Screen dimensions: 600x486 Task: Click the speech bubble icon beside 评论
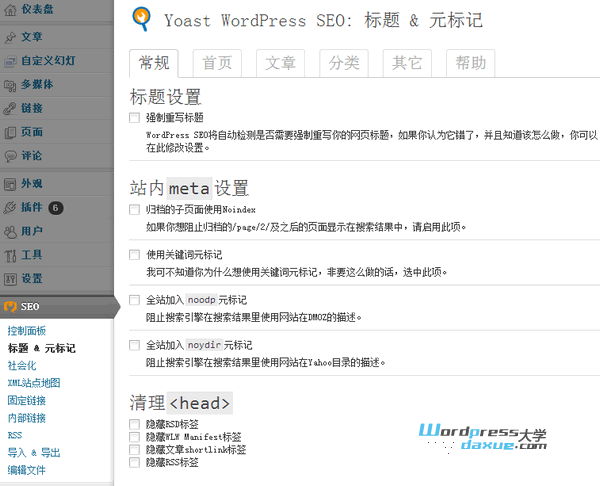pos(10,156)
